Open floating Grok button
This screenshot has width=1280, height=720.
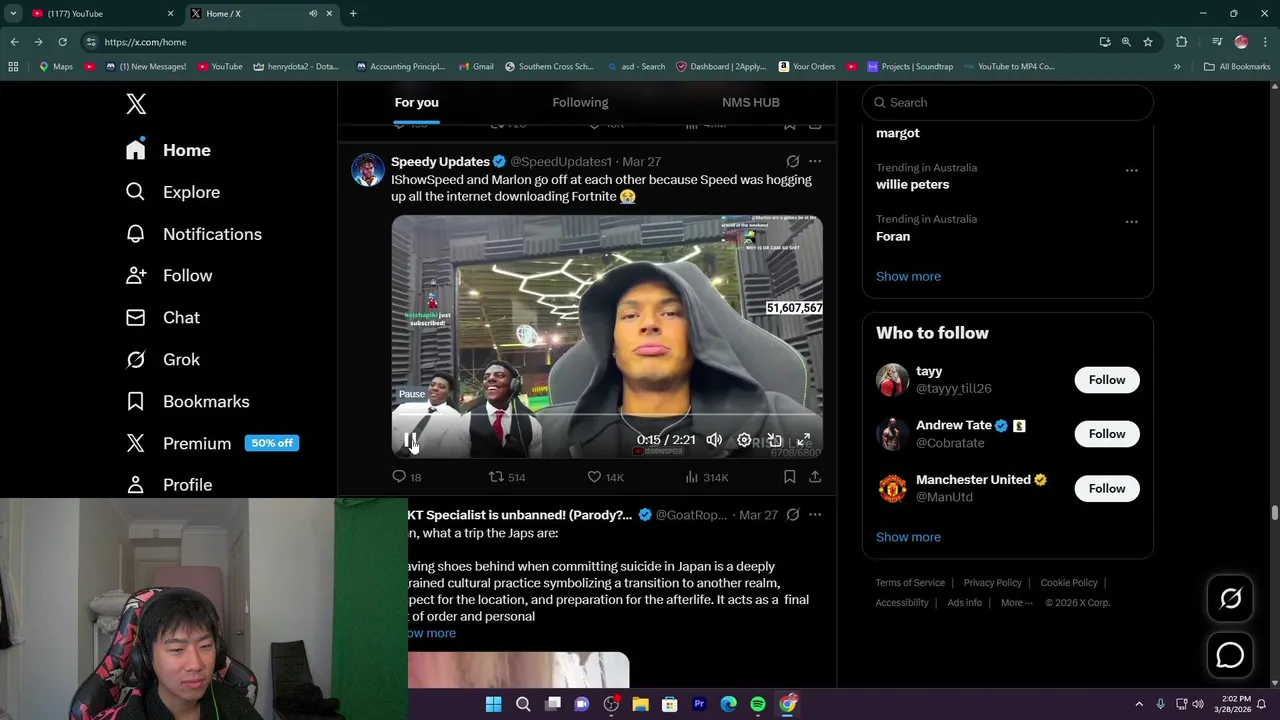[x=1230, y=598]
